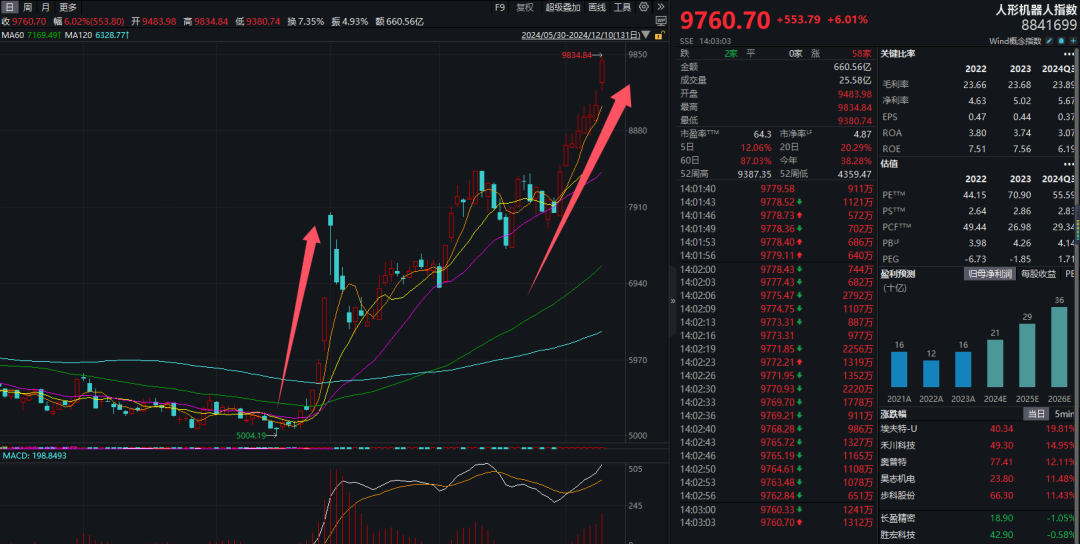Click the 2022A profit forecast bar

pos(931,374)
